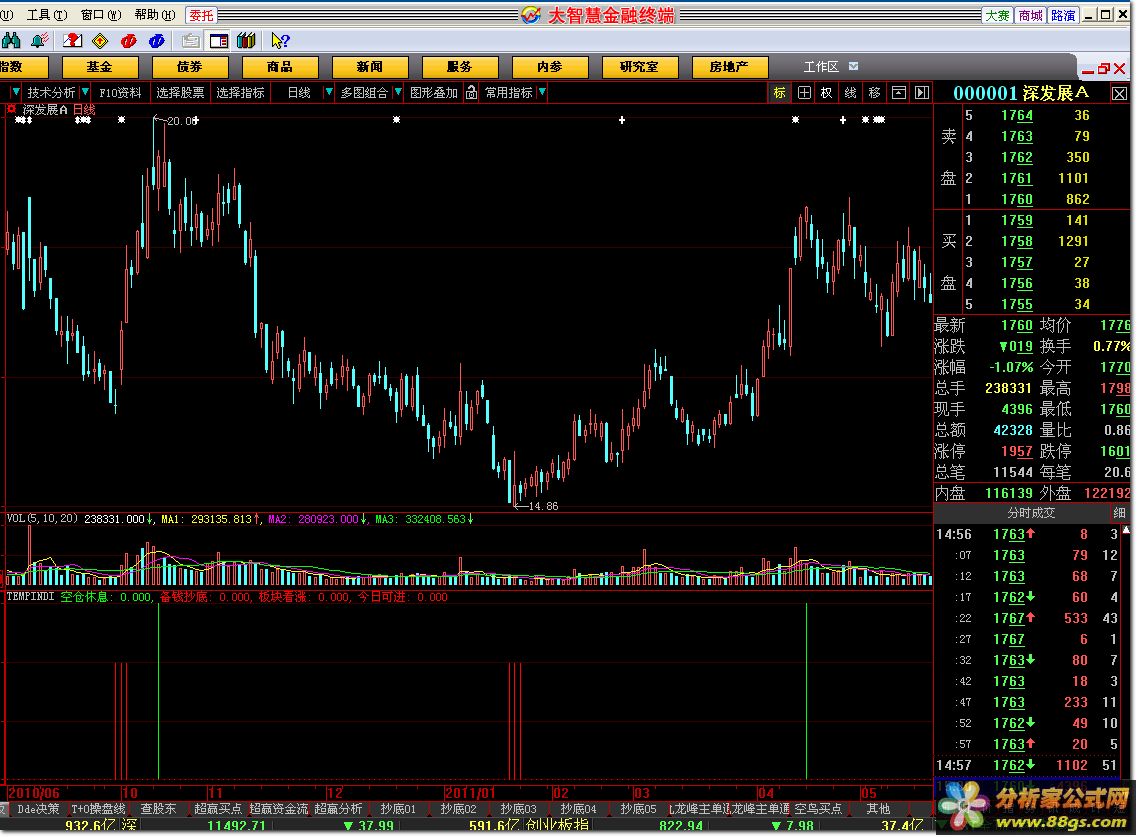Open the 窗口(W) menu
Viewport: 1138px width, 837px height.
[101, 15]
